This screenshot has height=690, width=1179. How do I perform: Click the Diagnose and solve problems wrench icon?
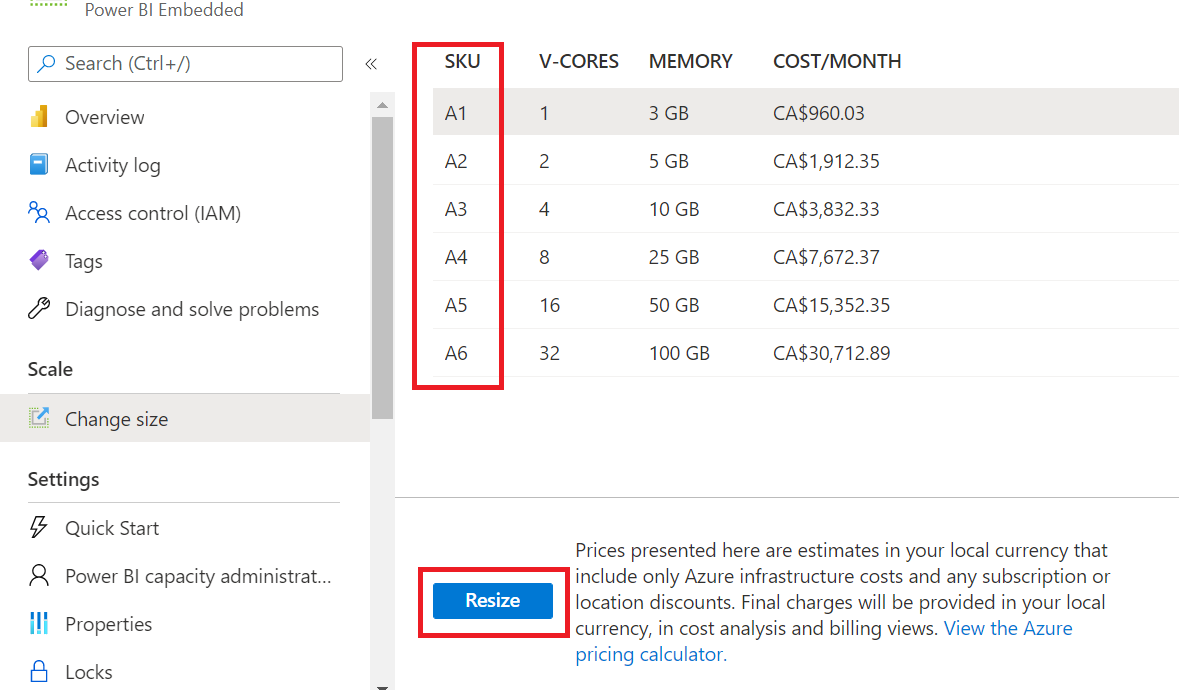pyautogui.click(x=39, y=309)
